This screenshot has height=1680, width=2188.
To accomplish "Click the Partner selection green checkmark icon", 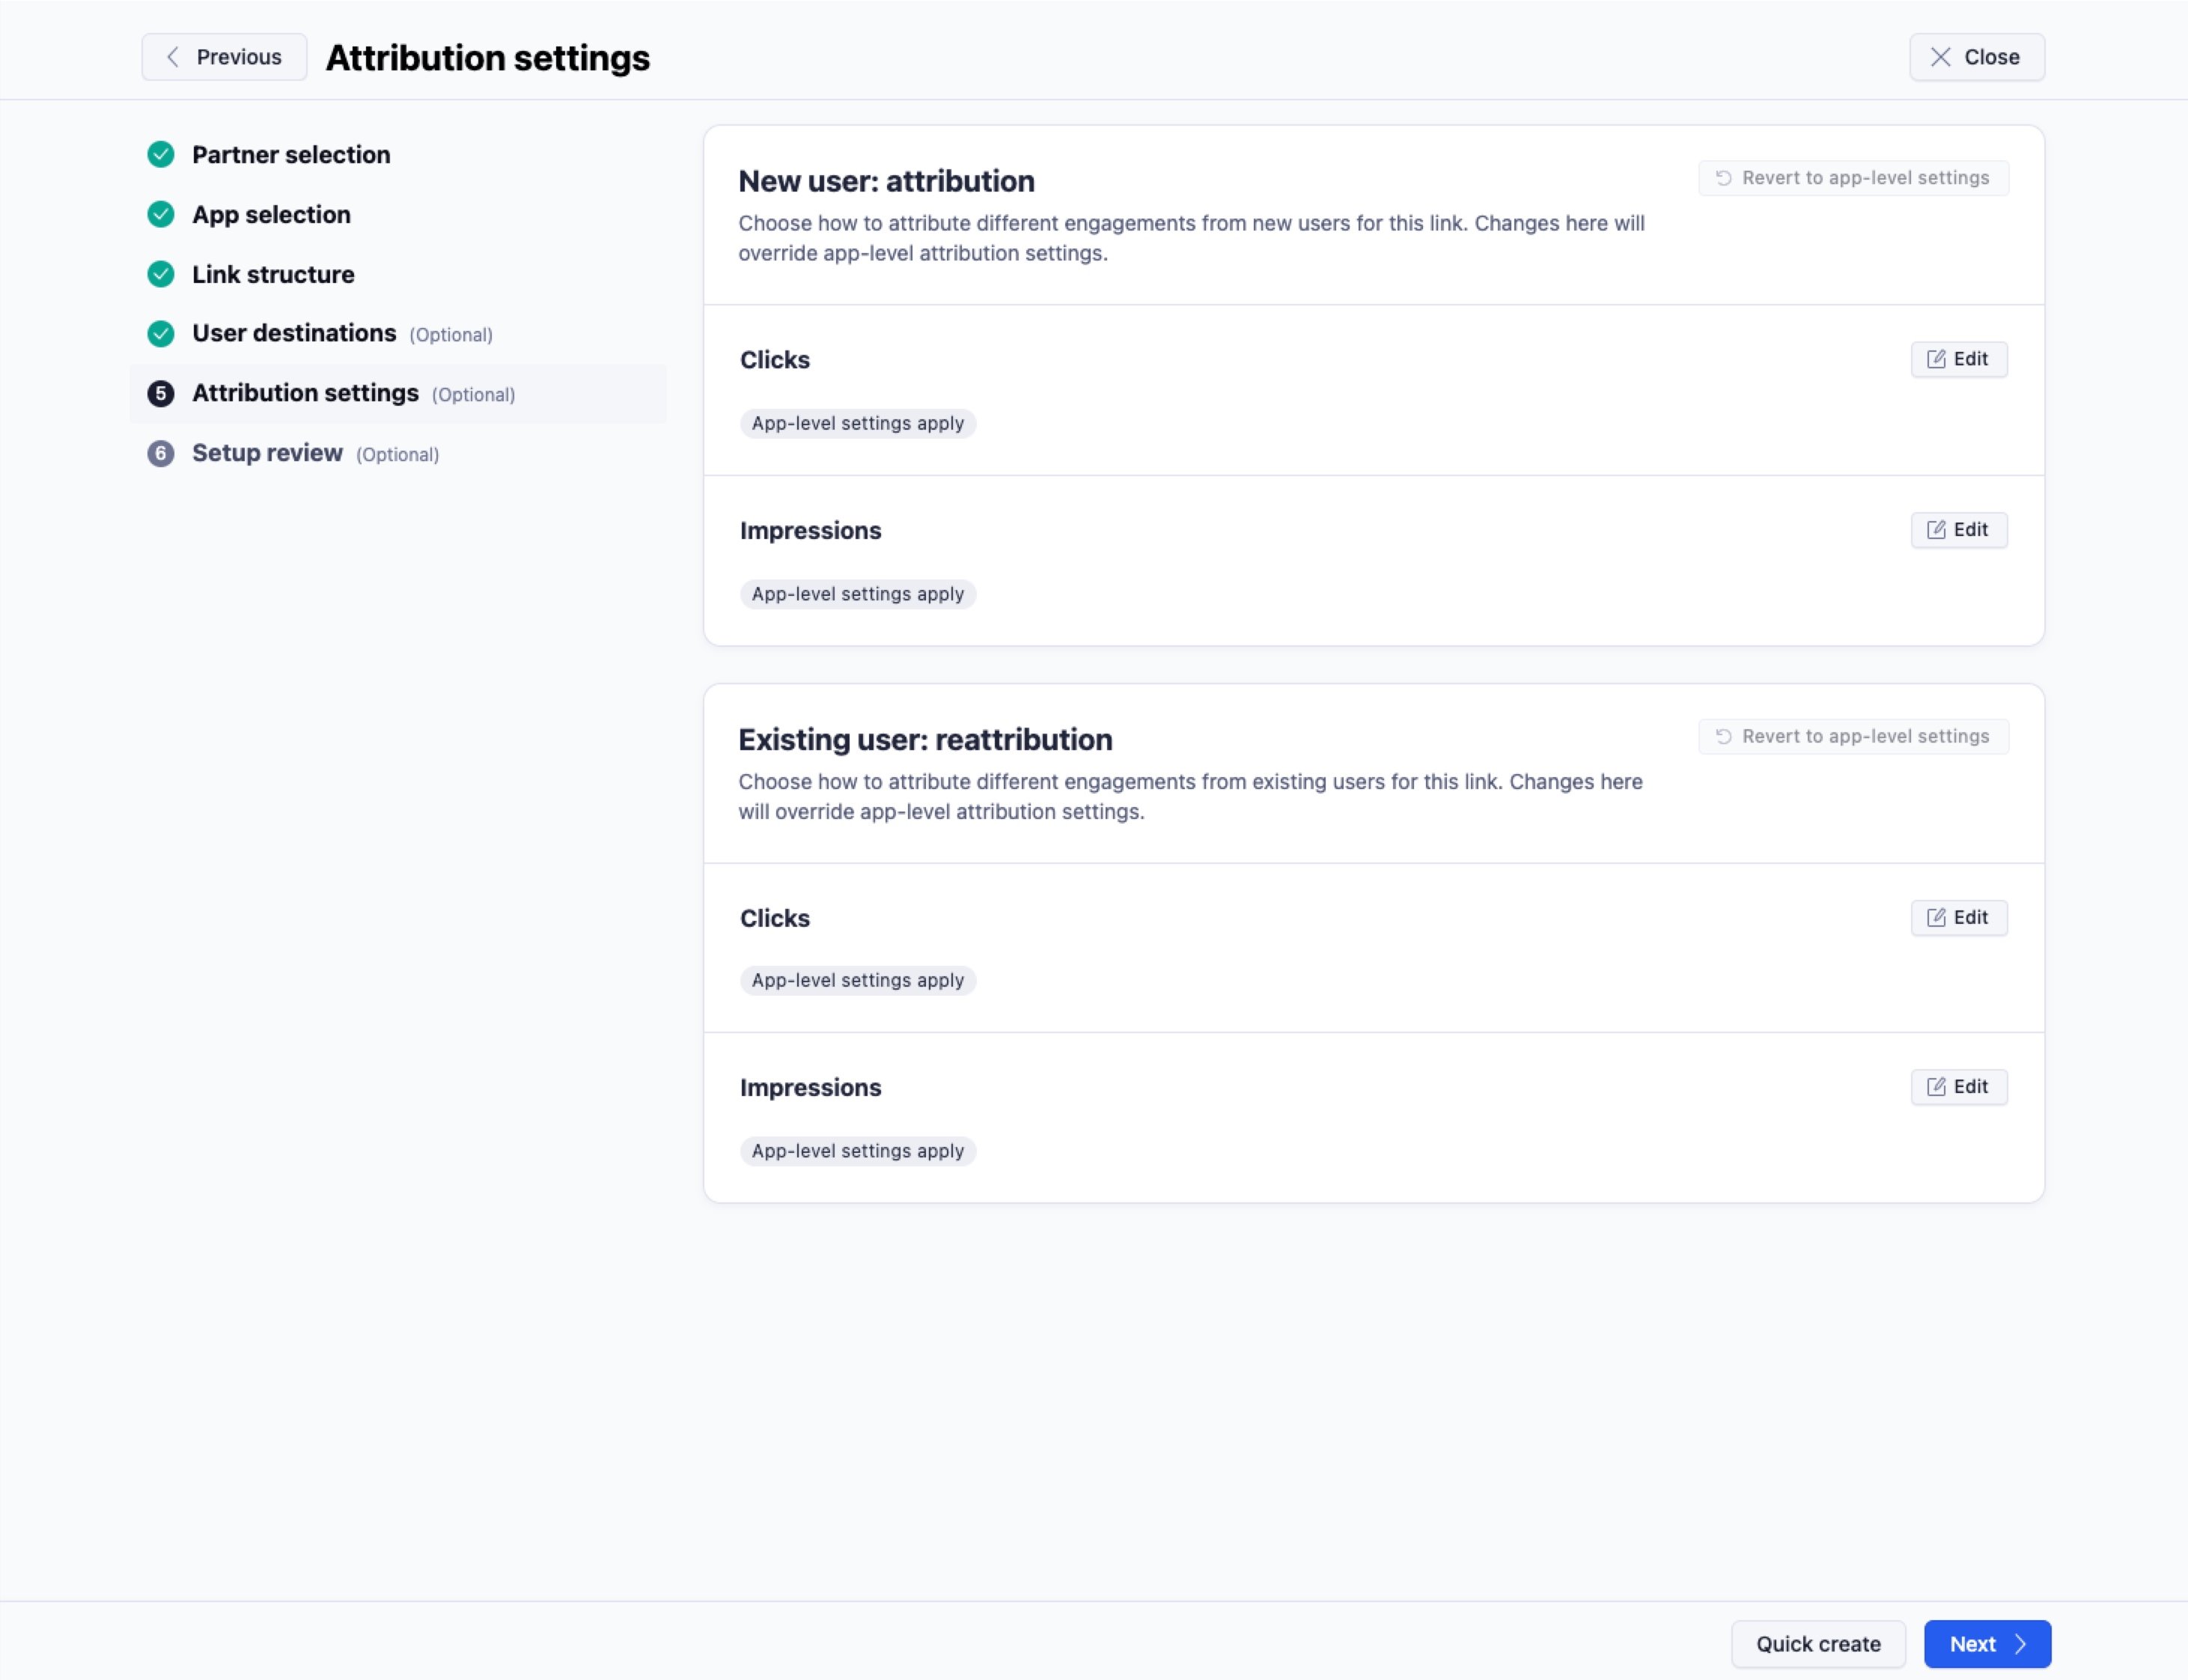I will click(x=161, y=155).
